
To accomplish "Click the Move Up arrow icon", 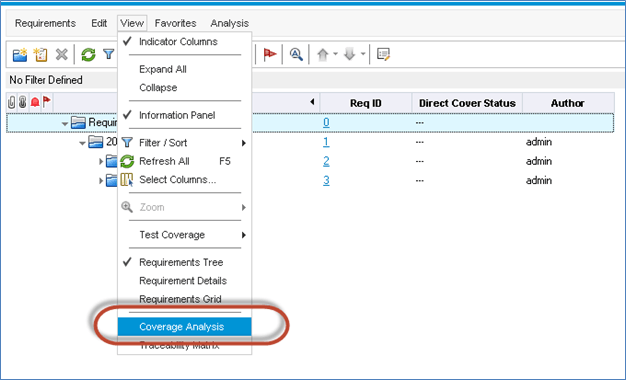I will click(323, 54).
